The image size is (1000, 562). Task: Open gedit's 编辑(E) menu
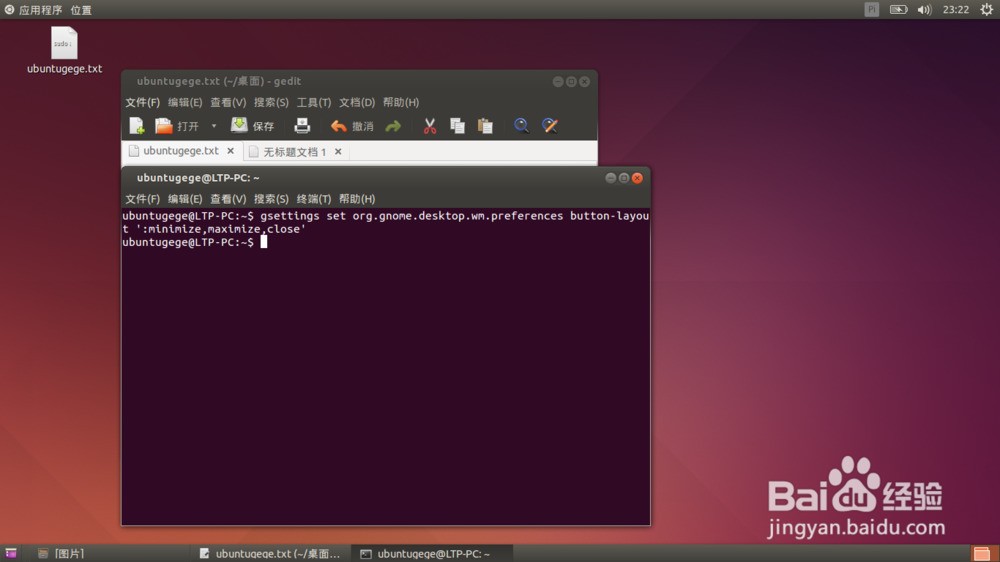point(185,102)
